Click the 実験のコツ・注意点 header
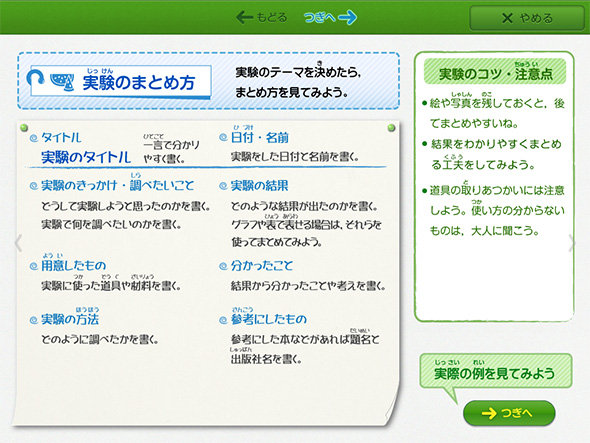The image size is (590, 443). point(495,72)
